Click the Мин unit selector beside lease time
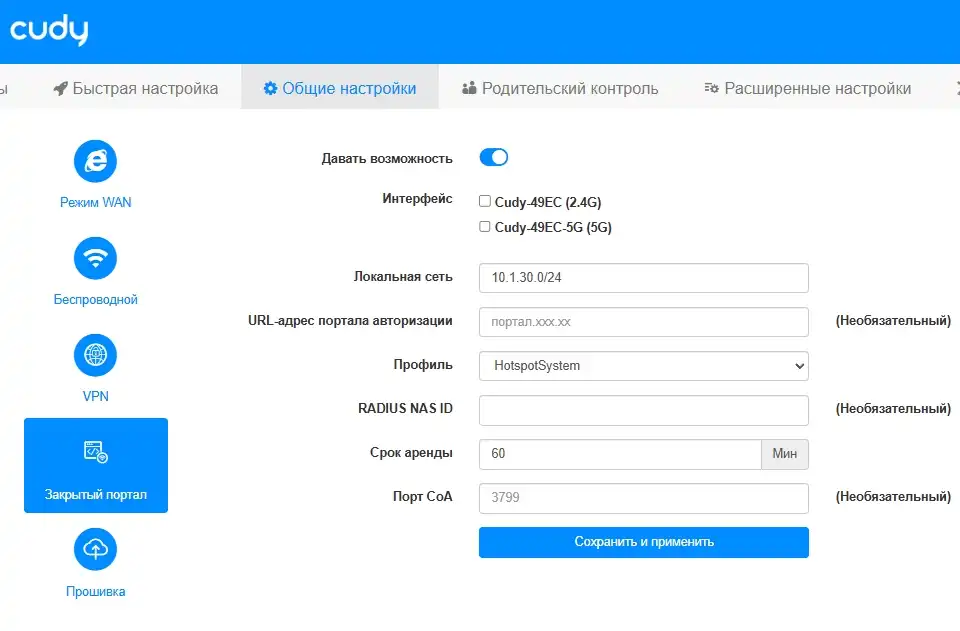The width and height of the screenshot is (960, 631). click(x=785, y=454)
